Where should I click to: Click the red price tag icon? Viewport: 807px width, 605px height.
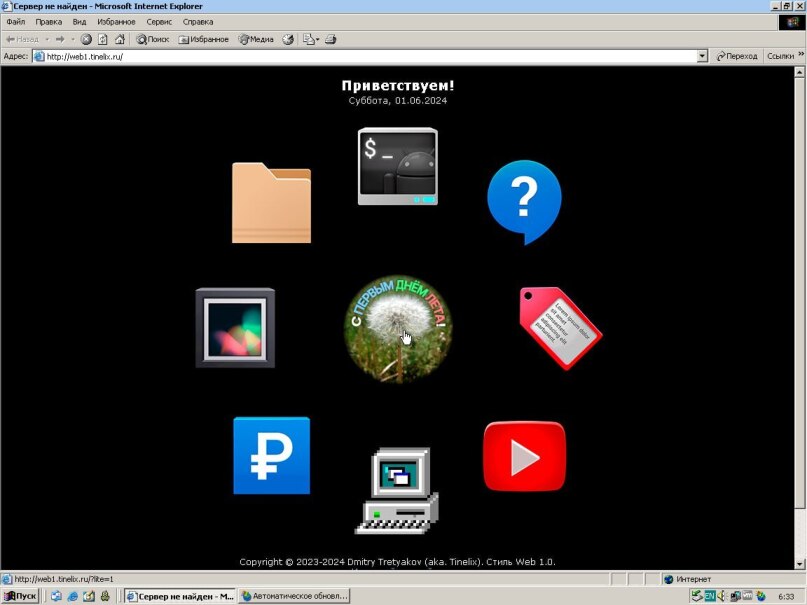(560, 327)
